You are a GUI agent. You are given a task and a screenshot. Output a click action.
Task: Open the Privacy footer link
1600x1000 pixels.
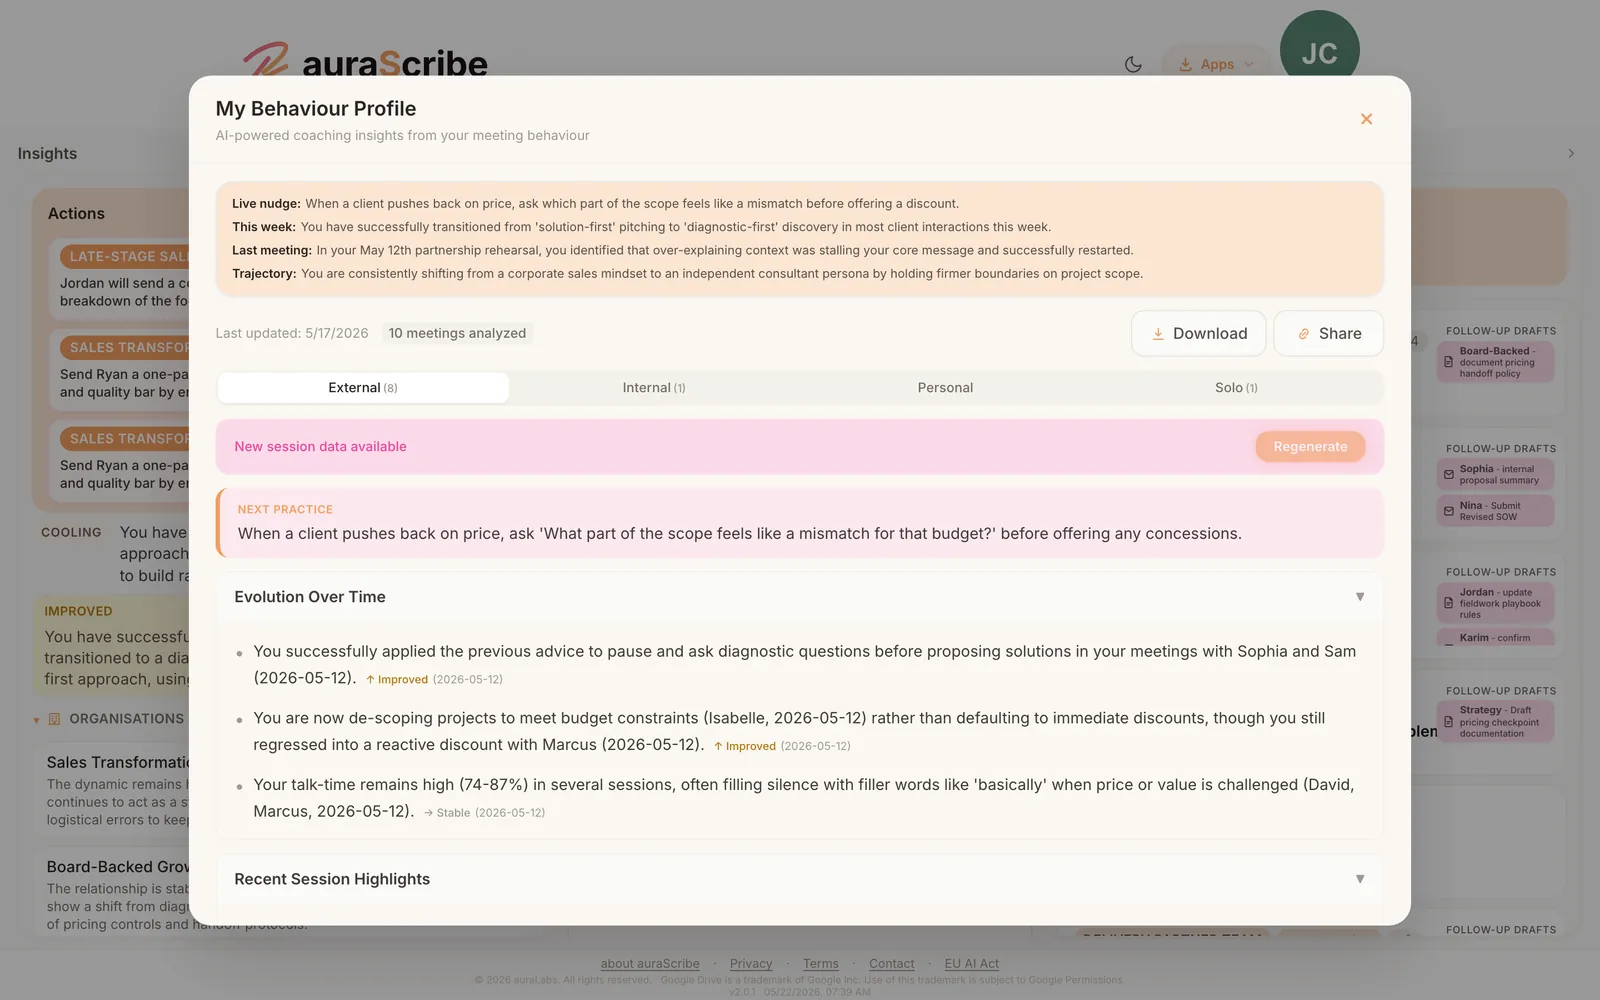click(x=751, y=964)
